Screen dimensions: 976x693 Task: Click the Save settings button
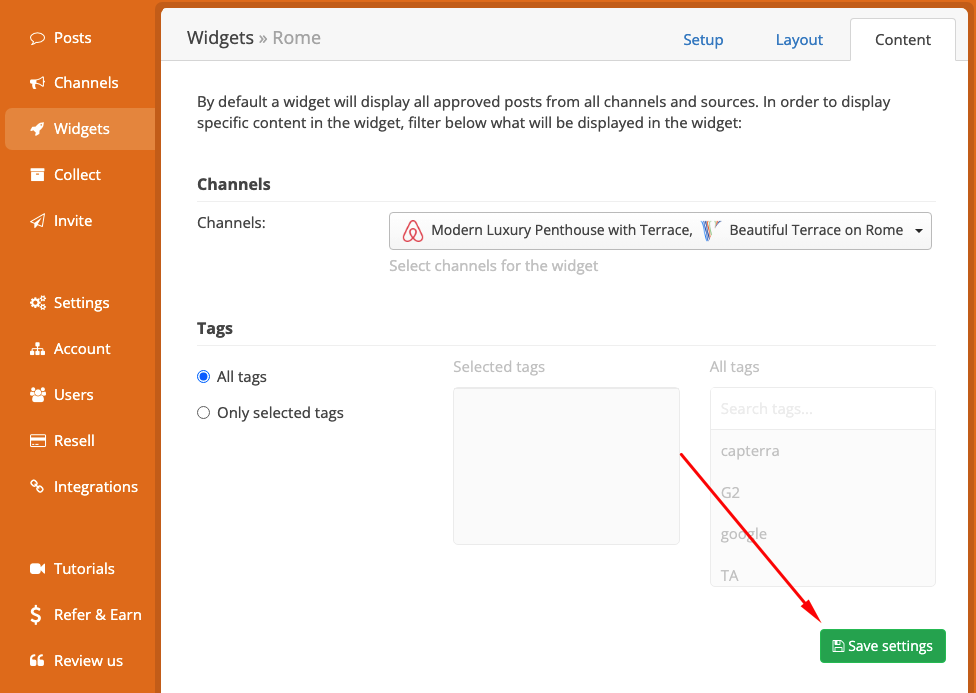tap(883, 646)
